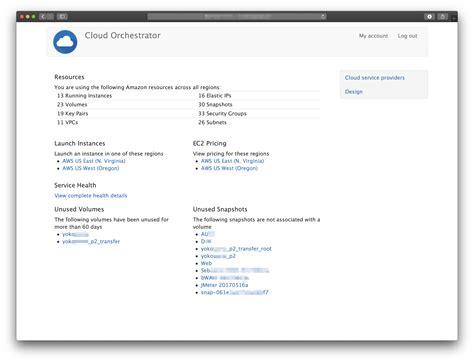Viewport: 474px width, 362px height.
Task: Open the first unused volume 'yoko' link
Action: coord(75,234)
